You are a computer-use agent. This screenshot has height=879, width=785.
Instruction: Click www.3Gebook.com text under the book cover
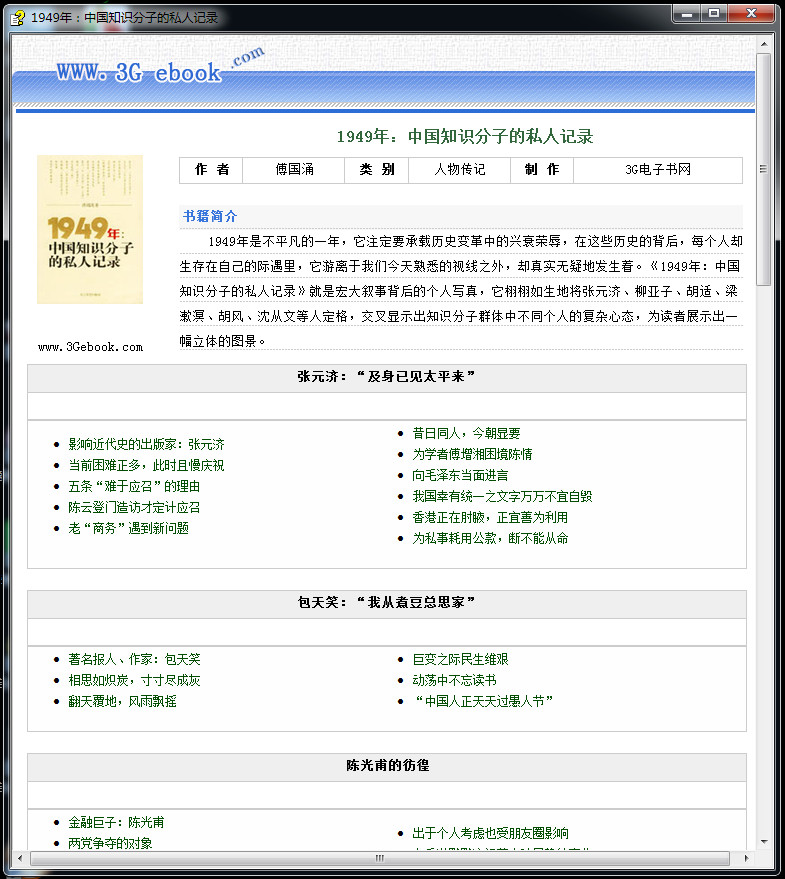tap(90, 347)
